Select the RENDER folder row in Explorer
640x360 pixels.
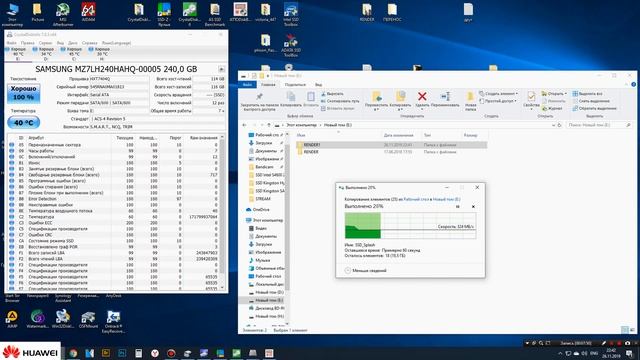click(x=391, y=151)
